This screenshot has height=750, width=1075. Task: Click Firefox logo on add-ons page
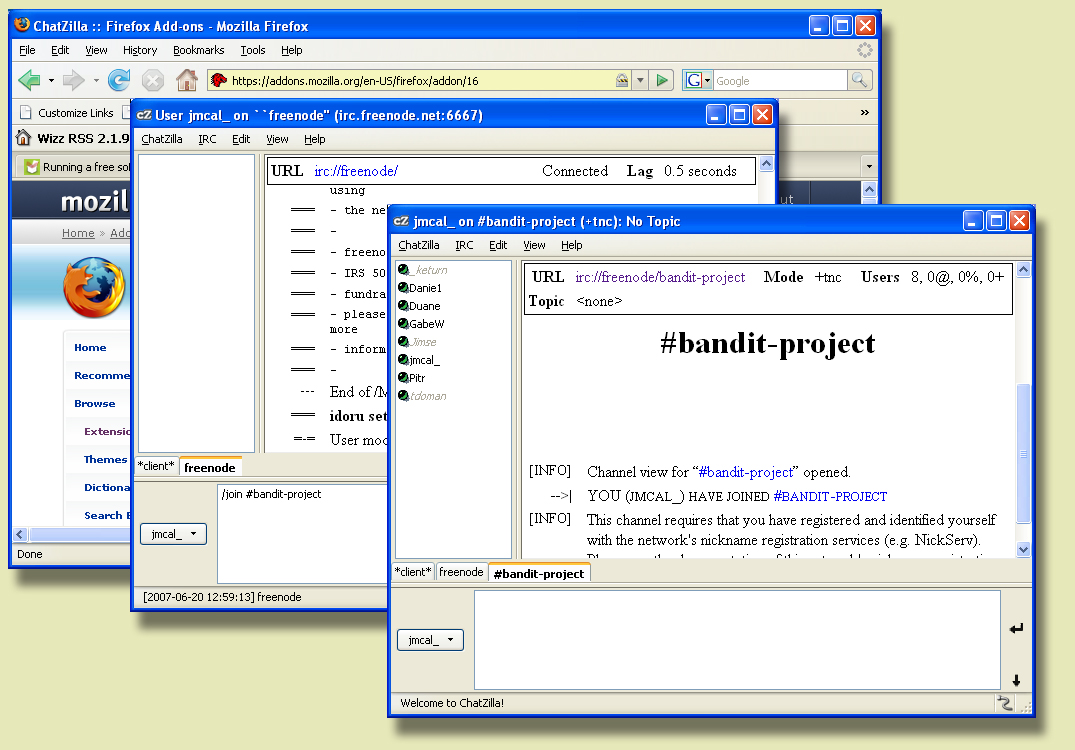94,287
